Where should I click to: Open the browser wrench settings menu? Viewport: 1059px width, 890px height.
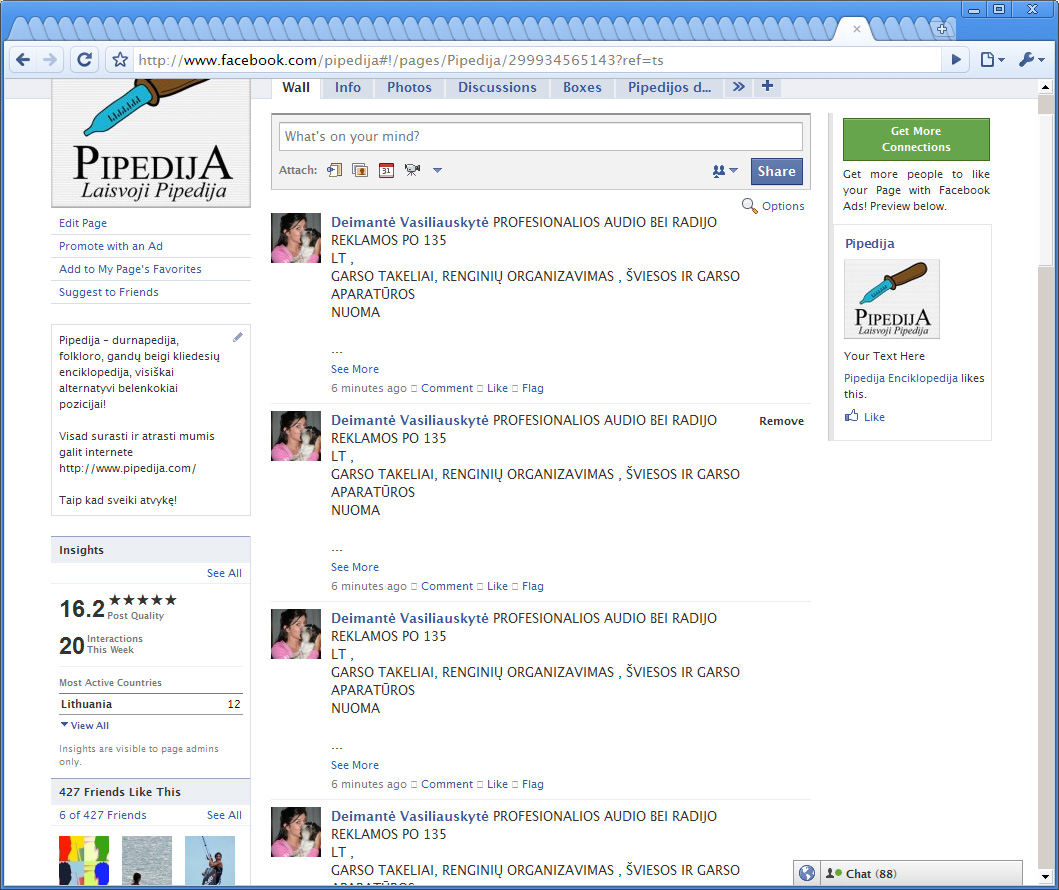tap(1031, 60)
